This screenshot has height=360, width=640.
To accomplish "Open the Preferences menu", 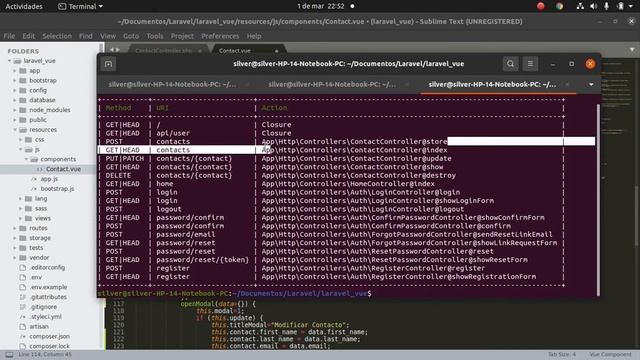I will 220,36.
